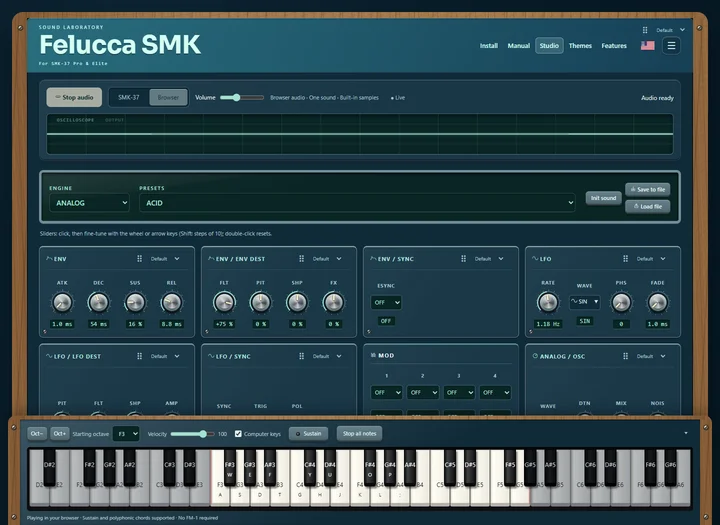Click the ENV DEST FX knob
This screenshot has height=525, width=720.
click(x=333, y=302)
